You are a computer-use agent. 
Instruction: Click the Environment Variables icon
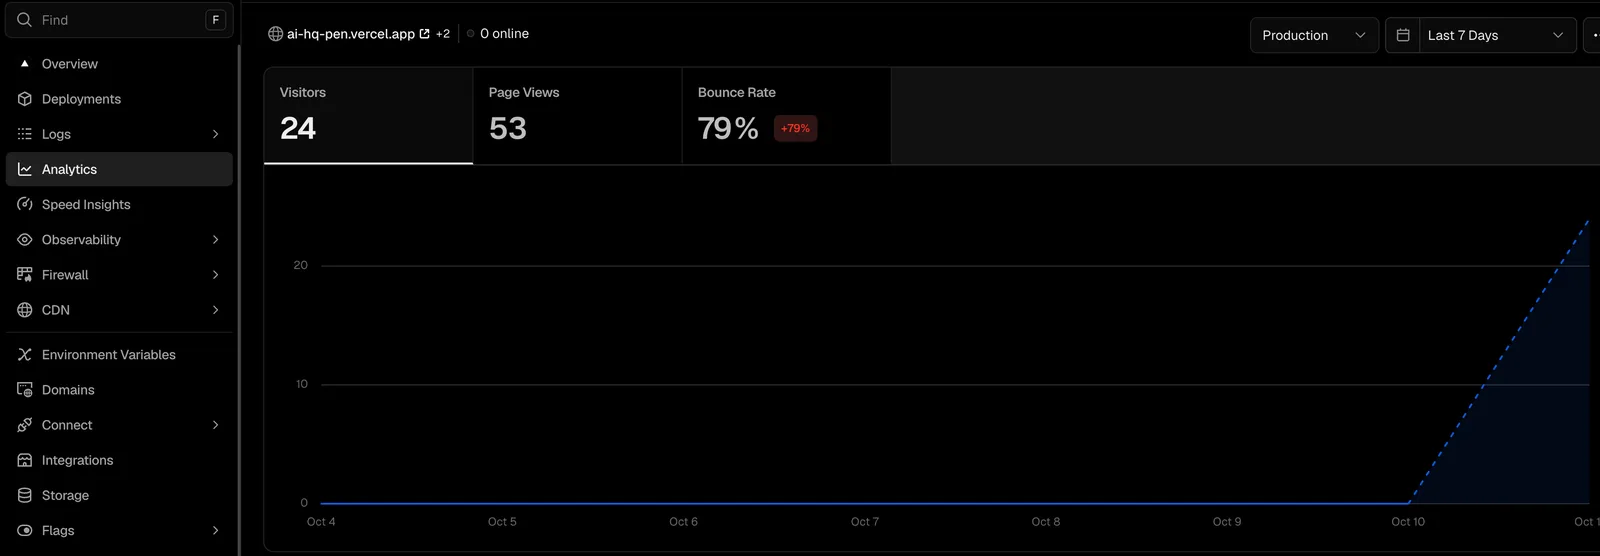pos(25,355)
